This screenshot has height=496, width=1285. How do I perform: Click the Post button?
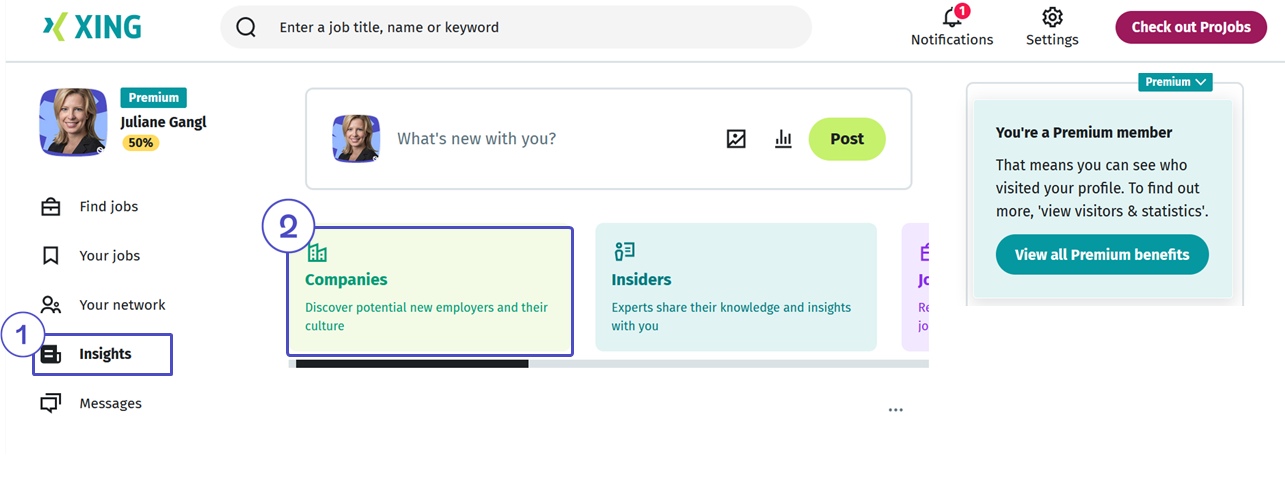click(847, 139)
